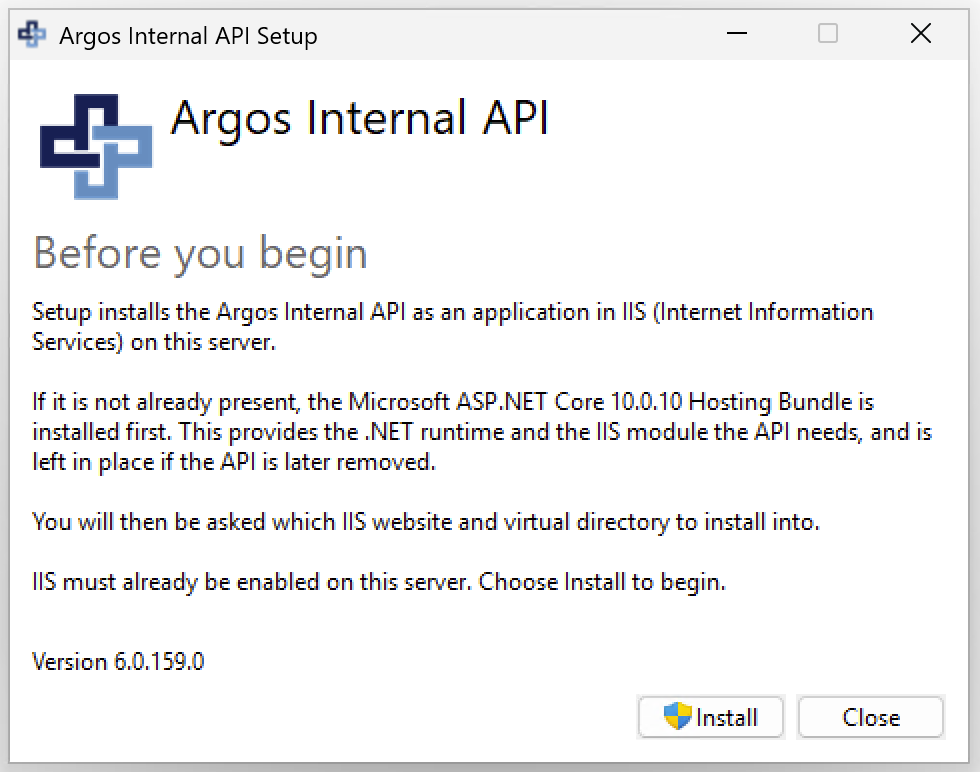
Task: Click the large Argos Internal API logo
Action: click(96, 147)
